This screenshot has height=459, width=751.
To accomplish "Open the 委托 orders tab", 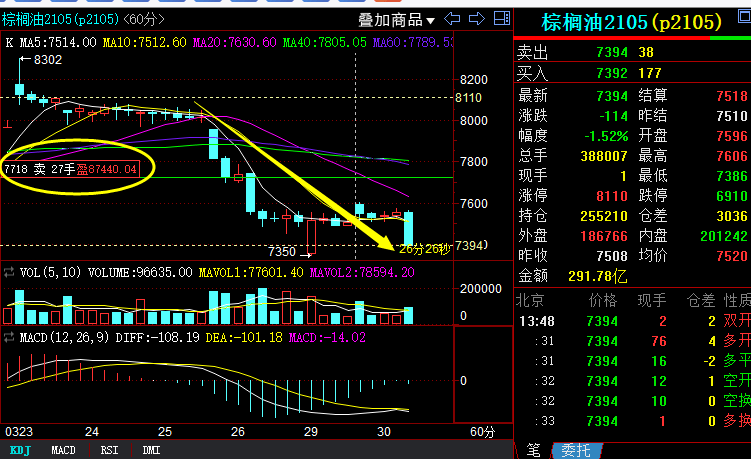I will point(574,449).
